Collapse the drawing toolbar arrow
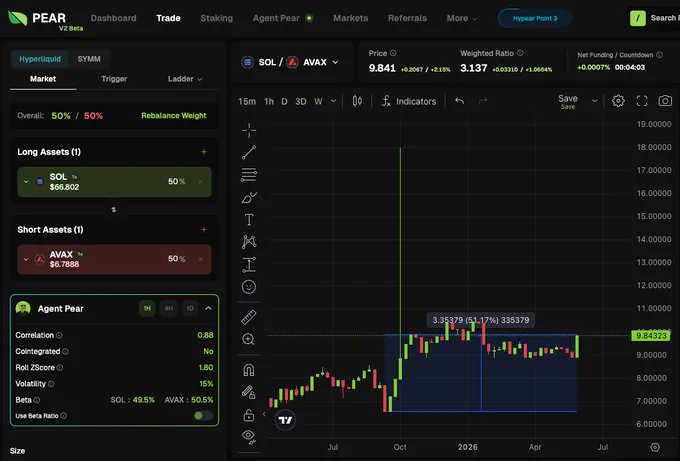 pyautogui.click(x=264, y=414)
